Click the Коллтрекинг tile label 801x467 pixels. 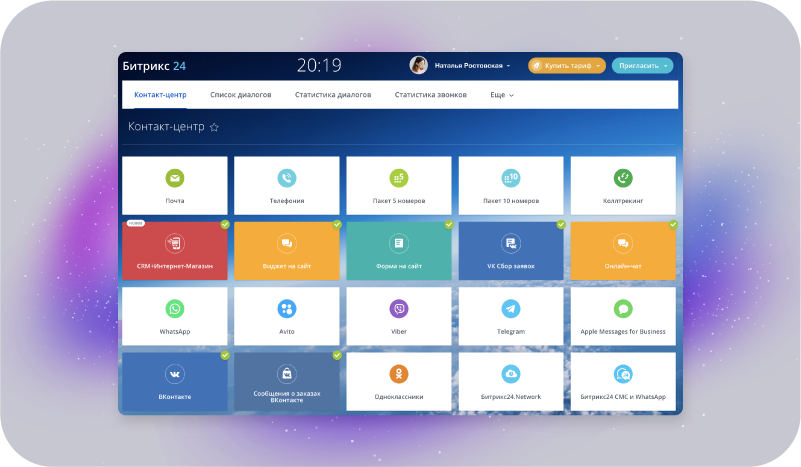coord(623,201)
